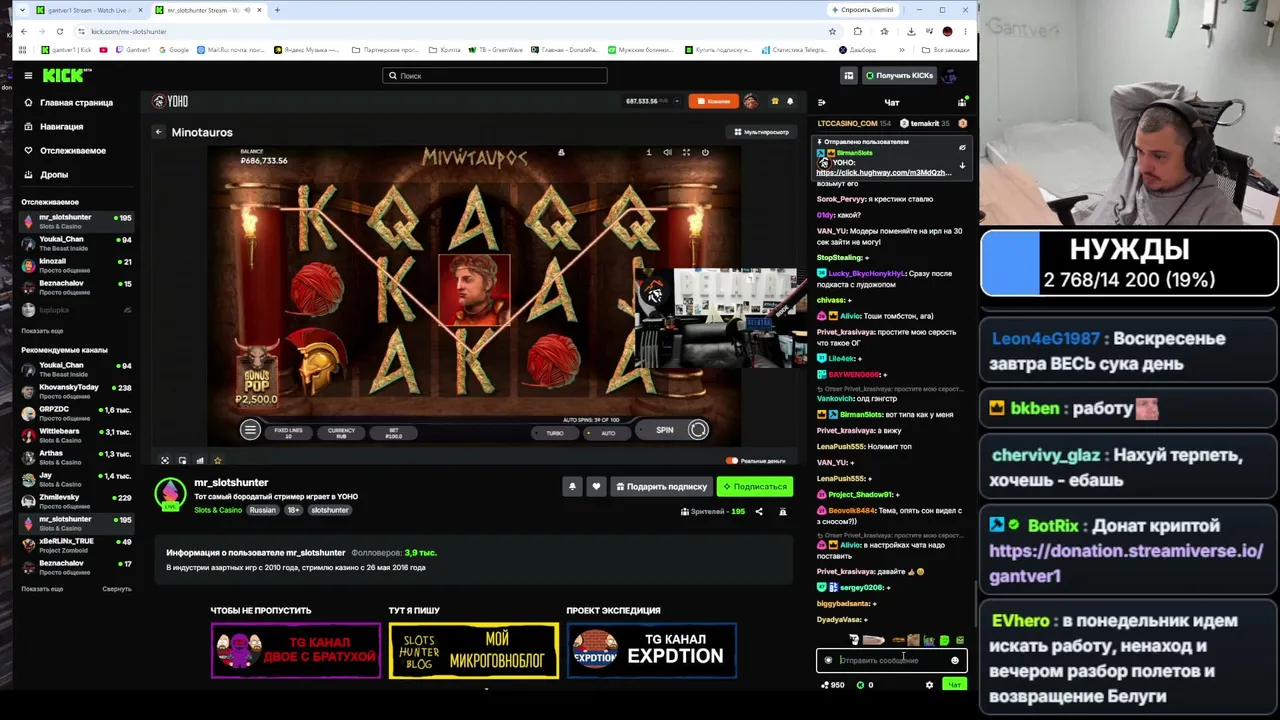The width and height of the screenshot is (1280, 720).
Task: Toggle the Реальные деньги switch
Action: [x=732, y=461]
